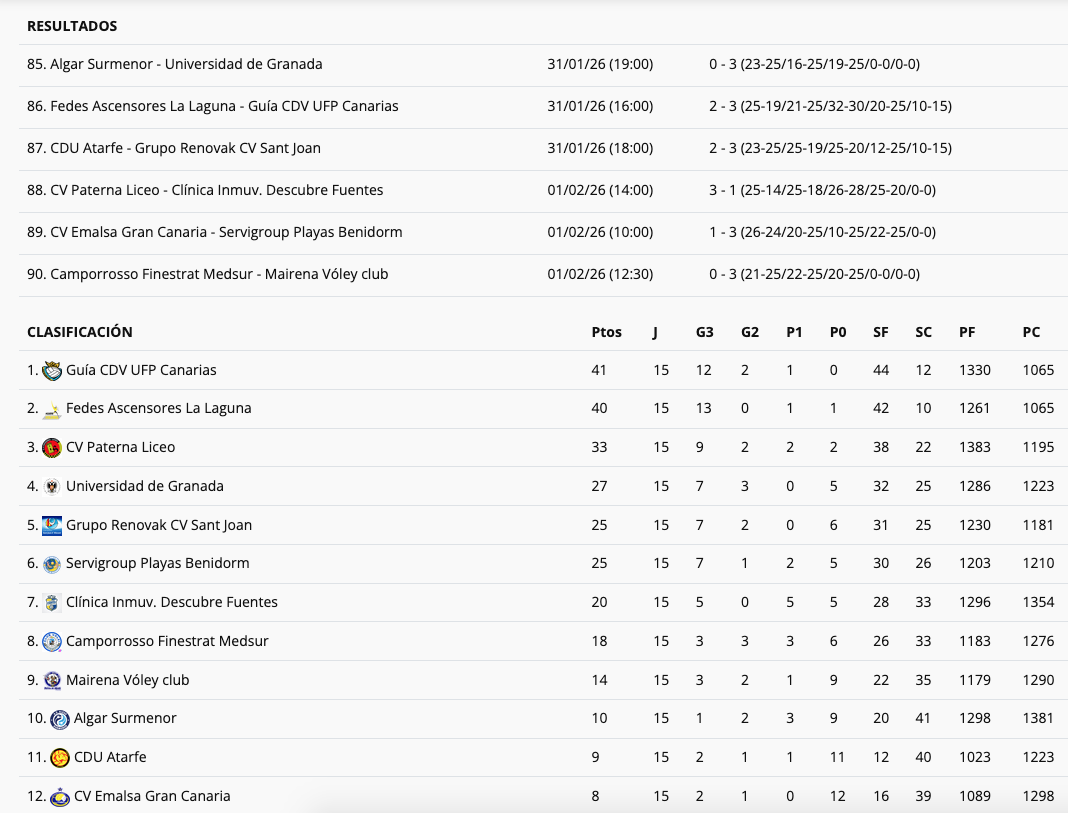The image size is (1068, 813).
Task: Click the CDU Atarfe team logo
Action: click(x=60, y=758)
